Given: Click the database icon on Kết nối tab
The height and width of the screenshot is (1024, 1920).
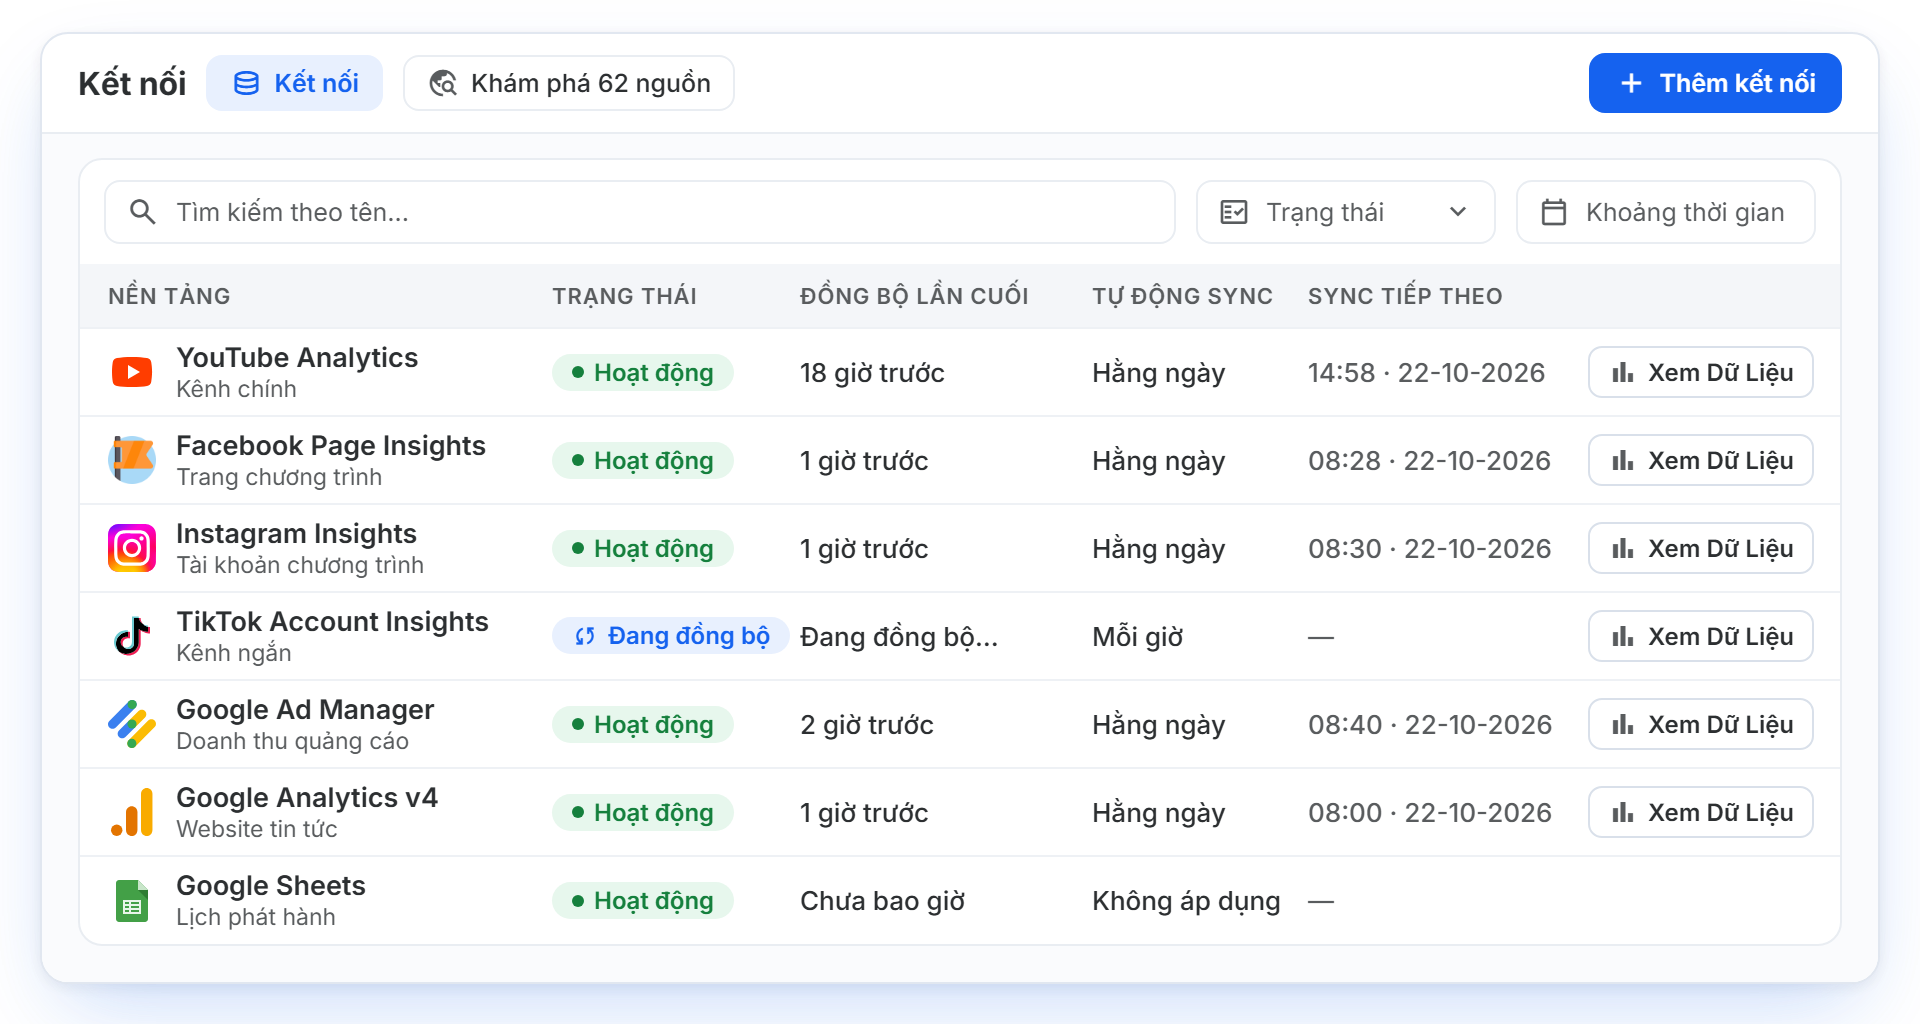Looking at the screenshot, I should point(246,83).
